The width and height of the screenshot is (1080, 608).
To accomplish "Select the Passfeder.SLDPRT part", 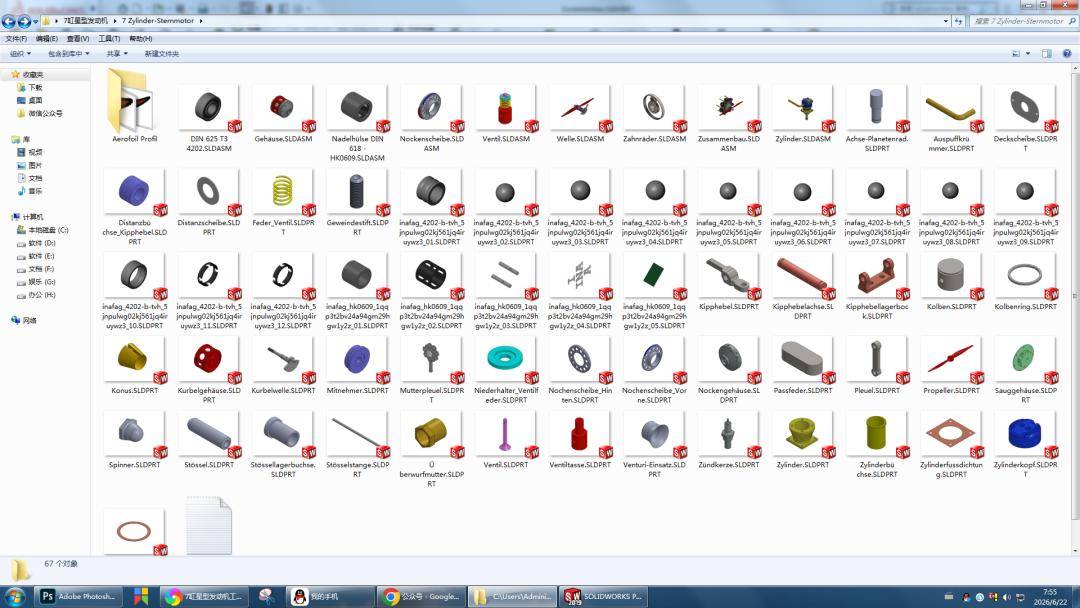I will 802,365.
